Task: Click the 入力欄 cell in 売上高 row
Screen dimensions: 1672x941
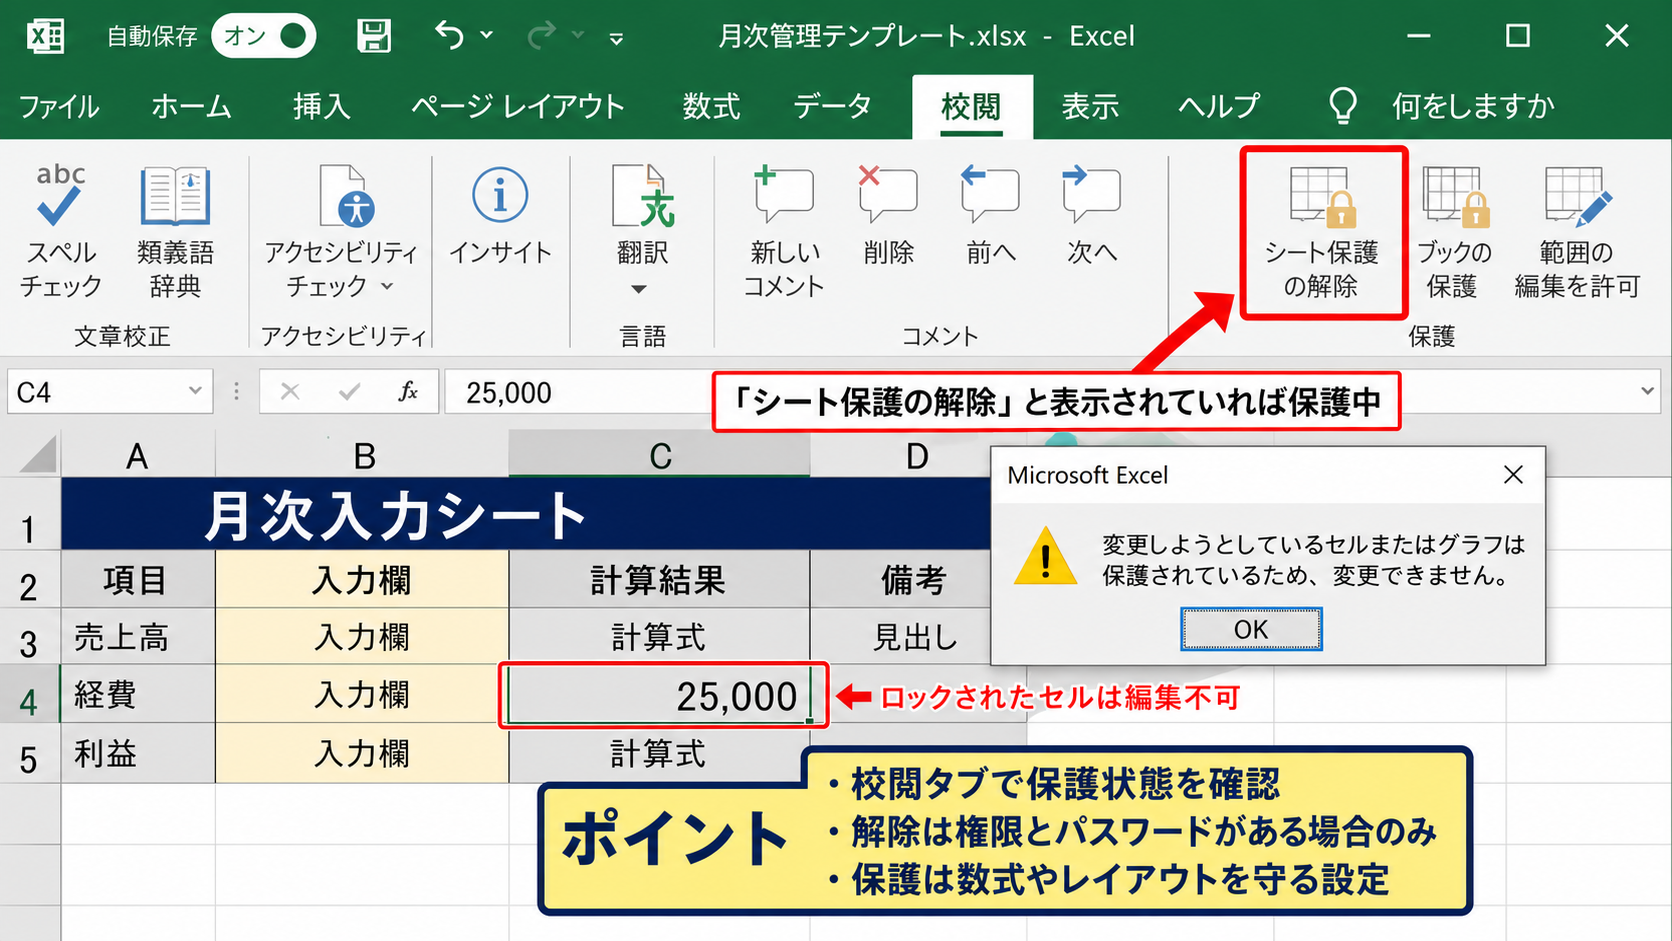Action: pyautogui.click(x=362, y=637)
